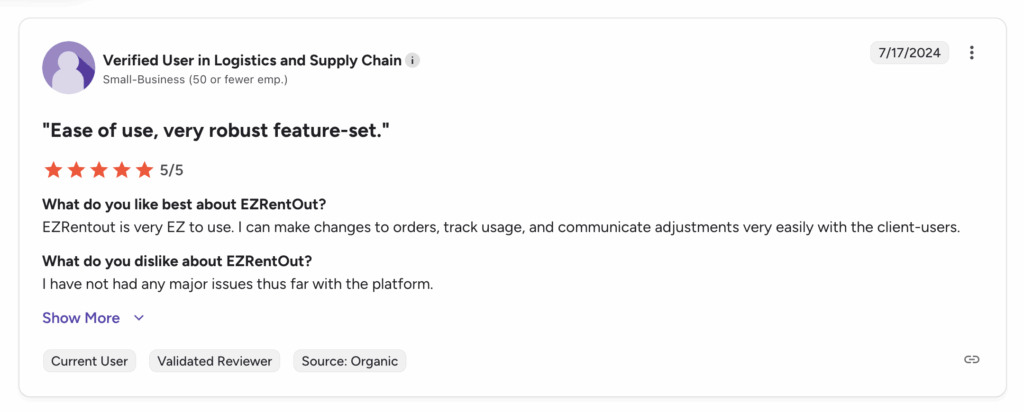Copy the review link via chain icon
This screenshot has width=1024, height=412.
tap(971, 360)
